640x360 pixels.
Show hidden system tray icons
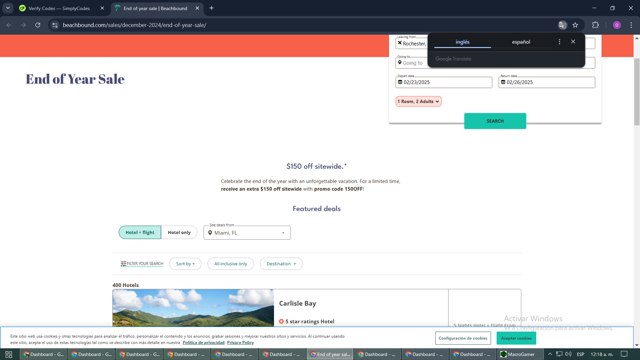(x=549, y=354)
